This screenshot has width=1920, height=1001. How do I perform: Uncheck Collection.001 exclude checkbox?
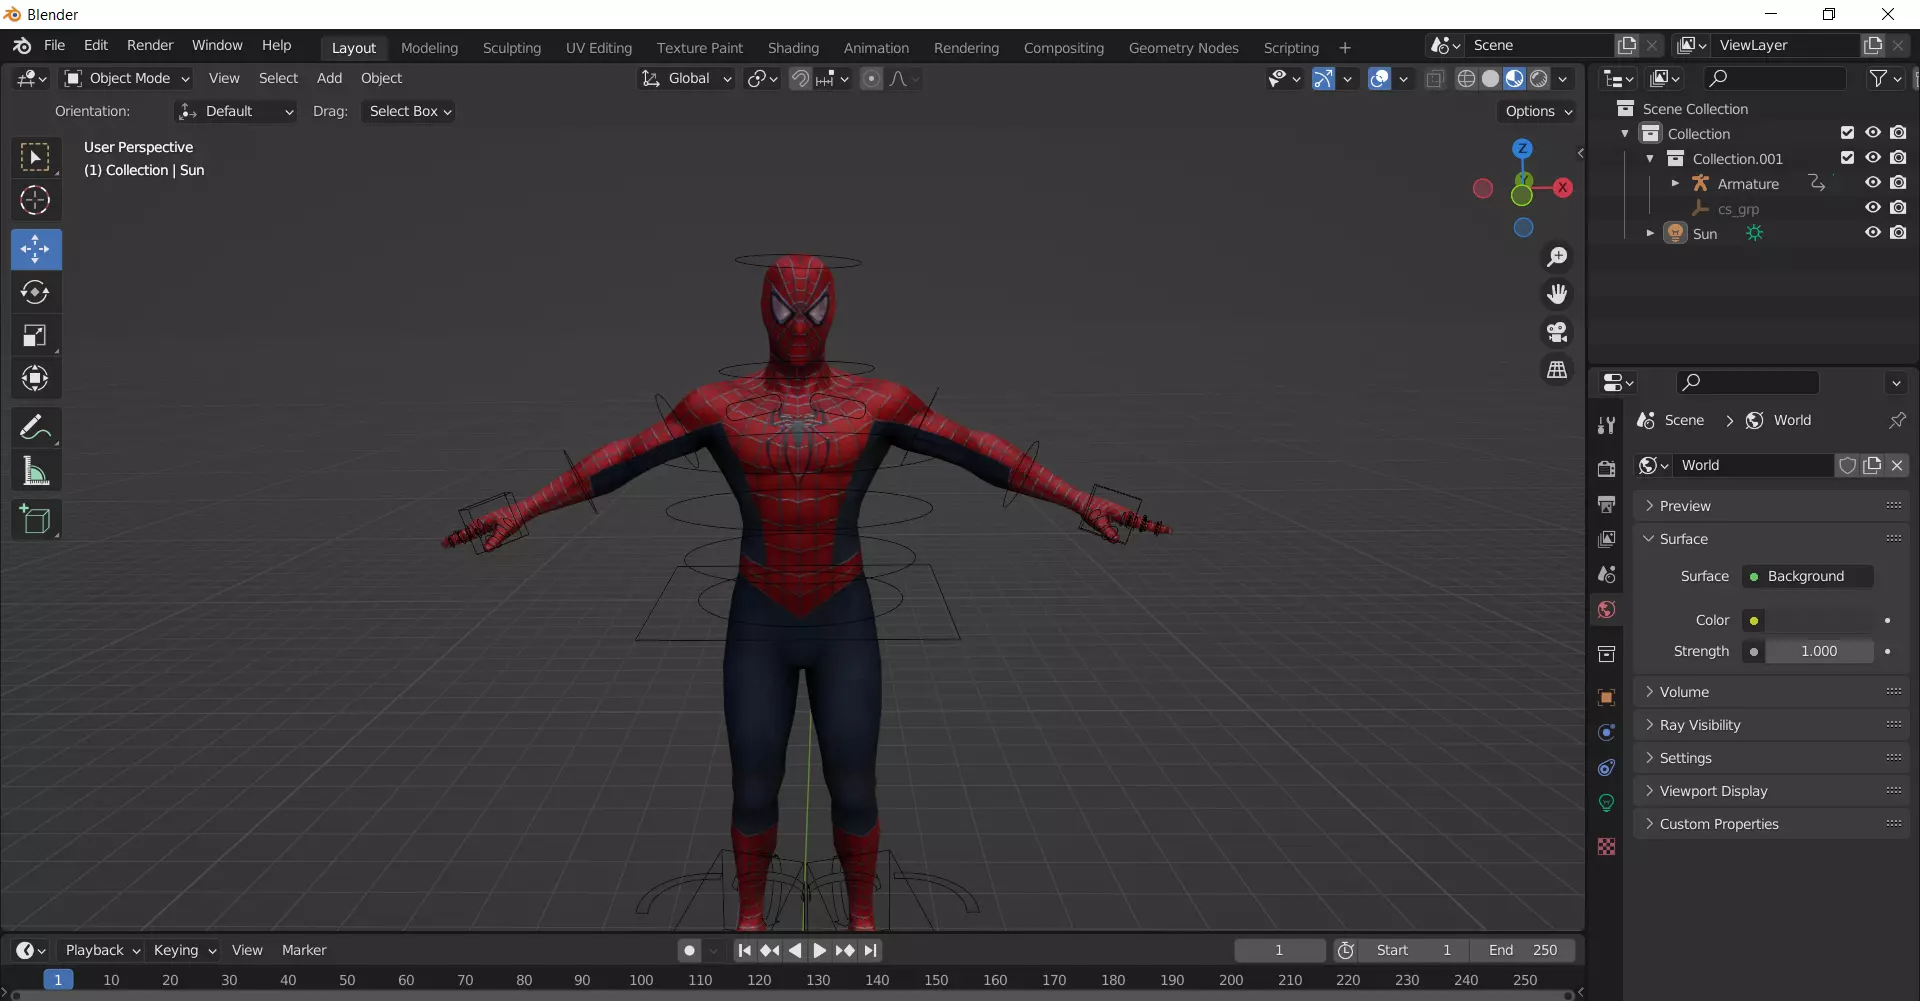coord(1847,158)
